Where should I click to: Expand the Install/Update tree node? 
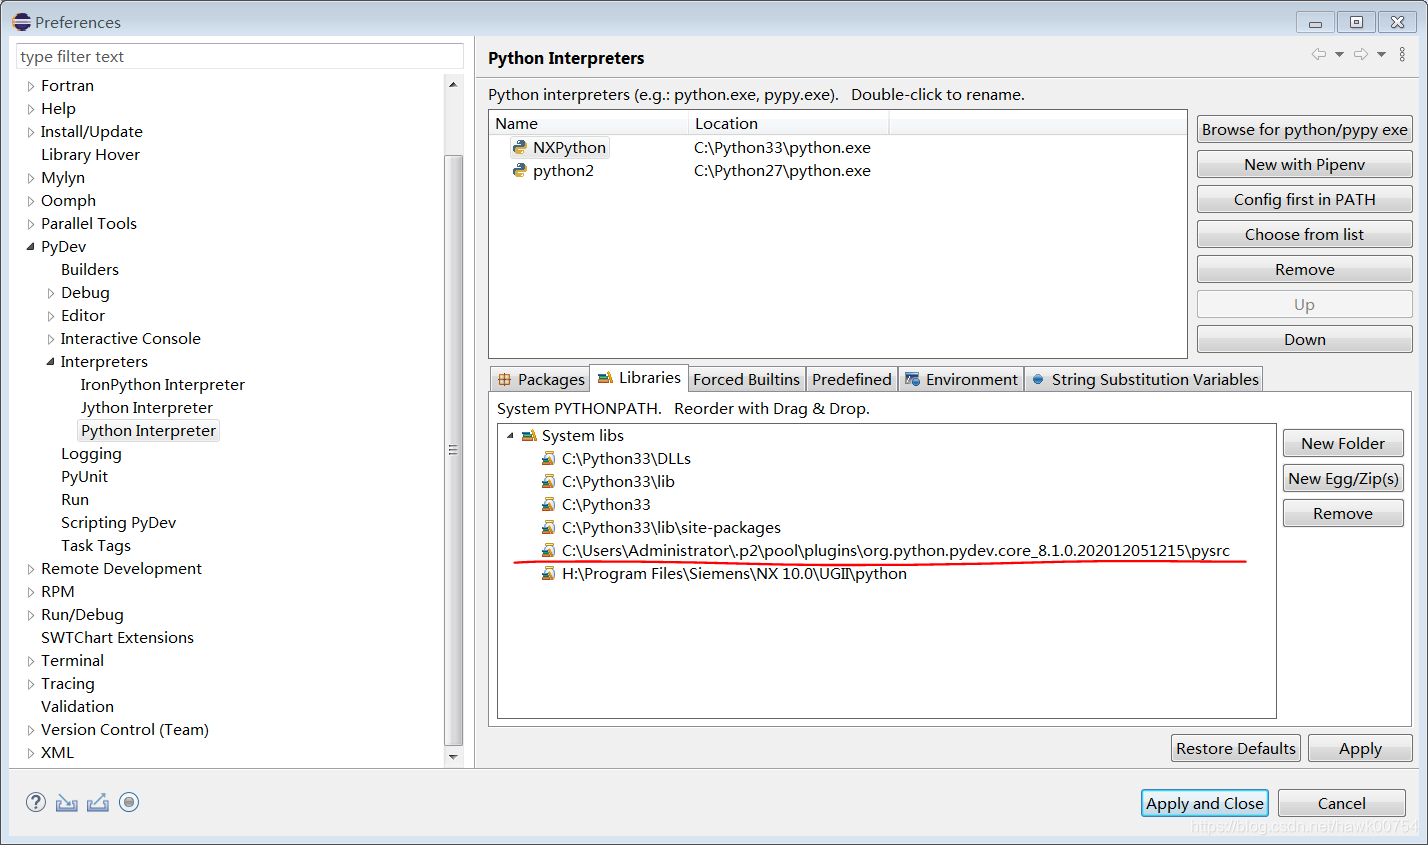tap(31, 132)
